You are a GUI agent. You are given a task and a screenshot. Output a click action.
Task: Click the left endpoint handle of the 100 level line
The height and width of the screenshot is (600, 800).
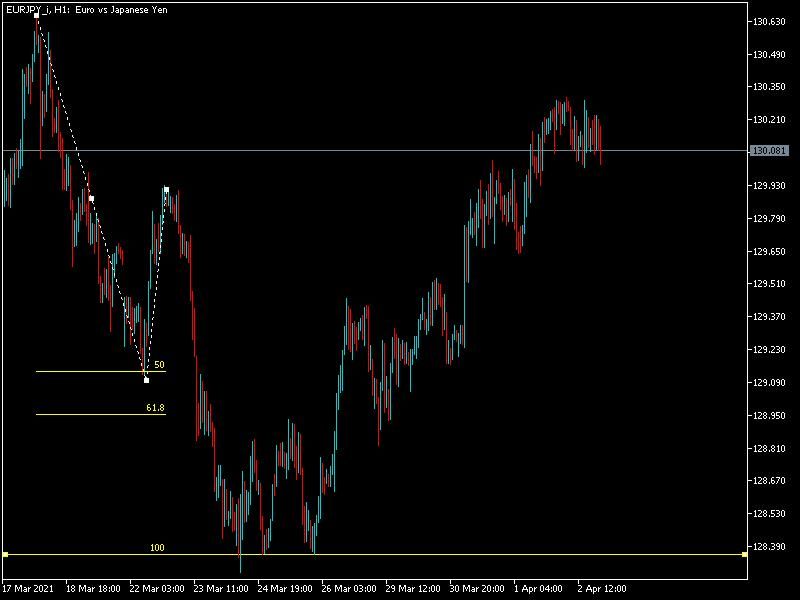[x=5, y=554]
